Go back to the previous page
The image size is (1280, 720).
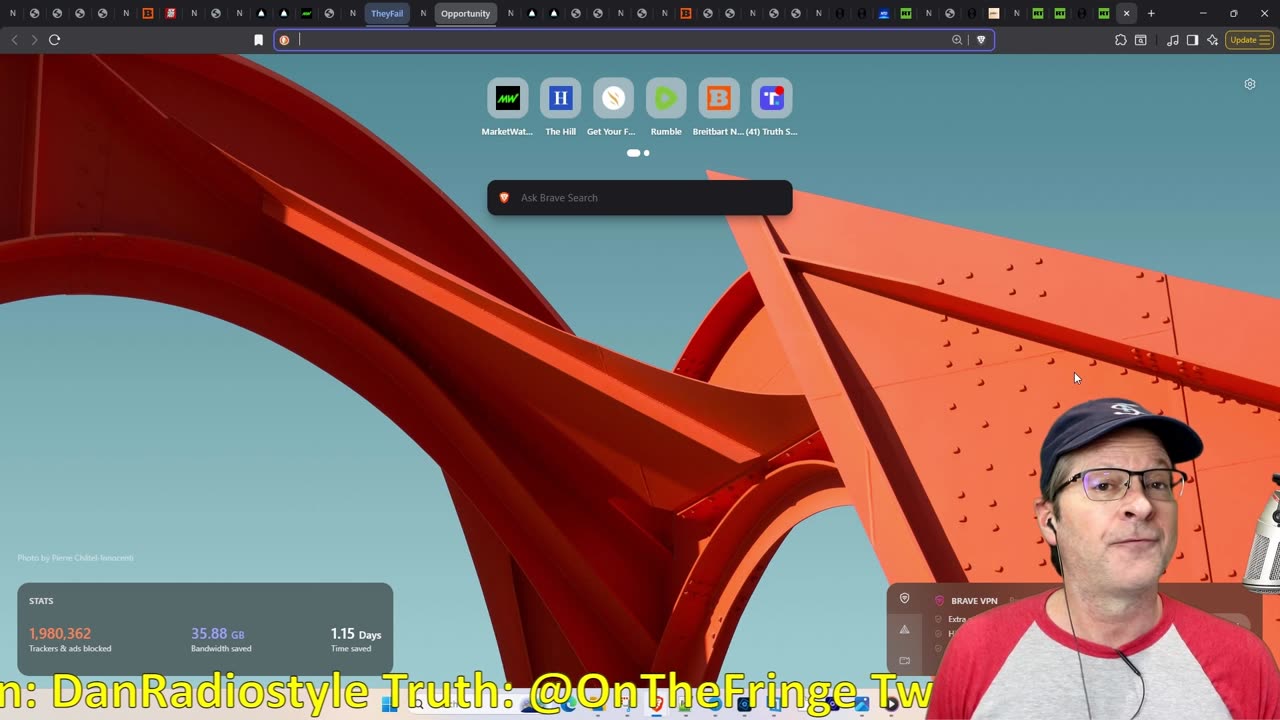coord(14,40)
